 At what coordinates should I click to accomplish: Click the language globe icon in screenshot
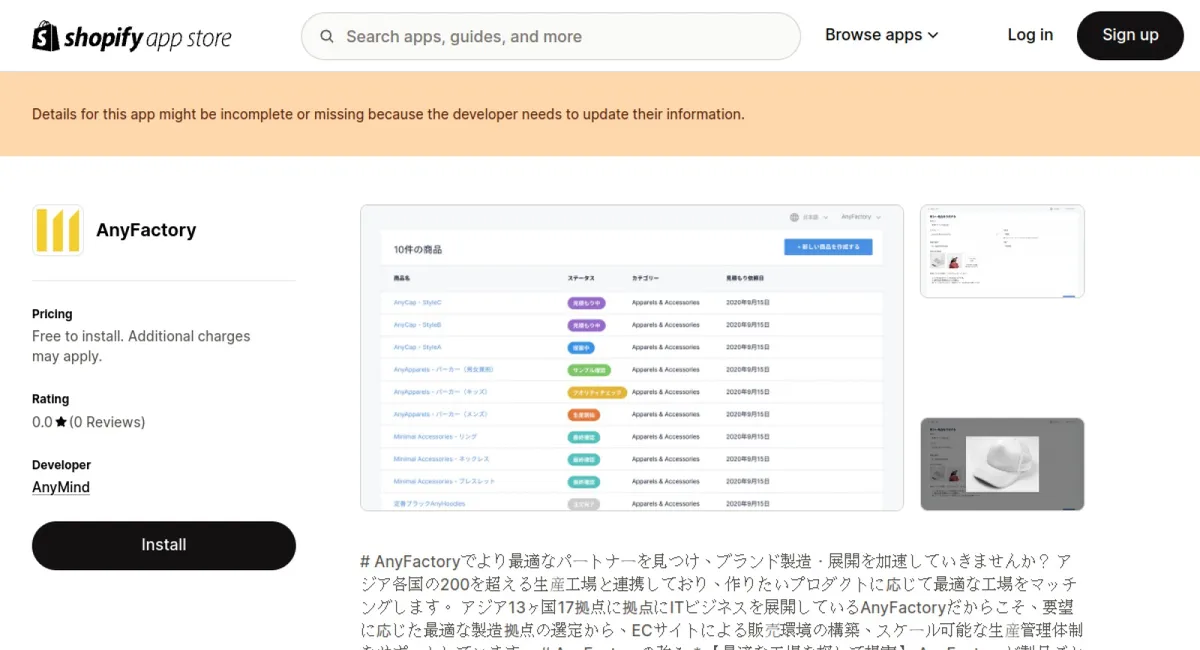coord(794,217)
